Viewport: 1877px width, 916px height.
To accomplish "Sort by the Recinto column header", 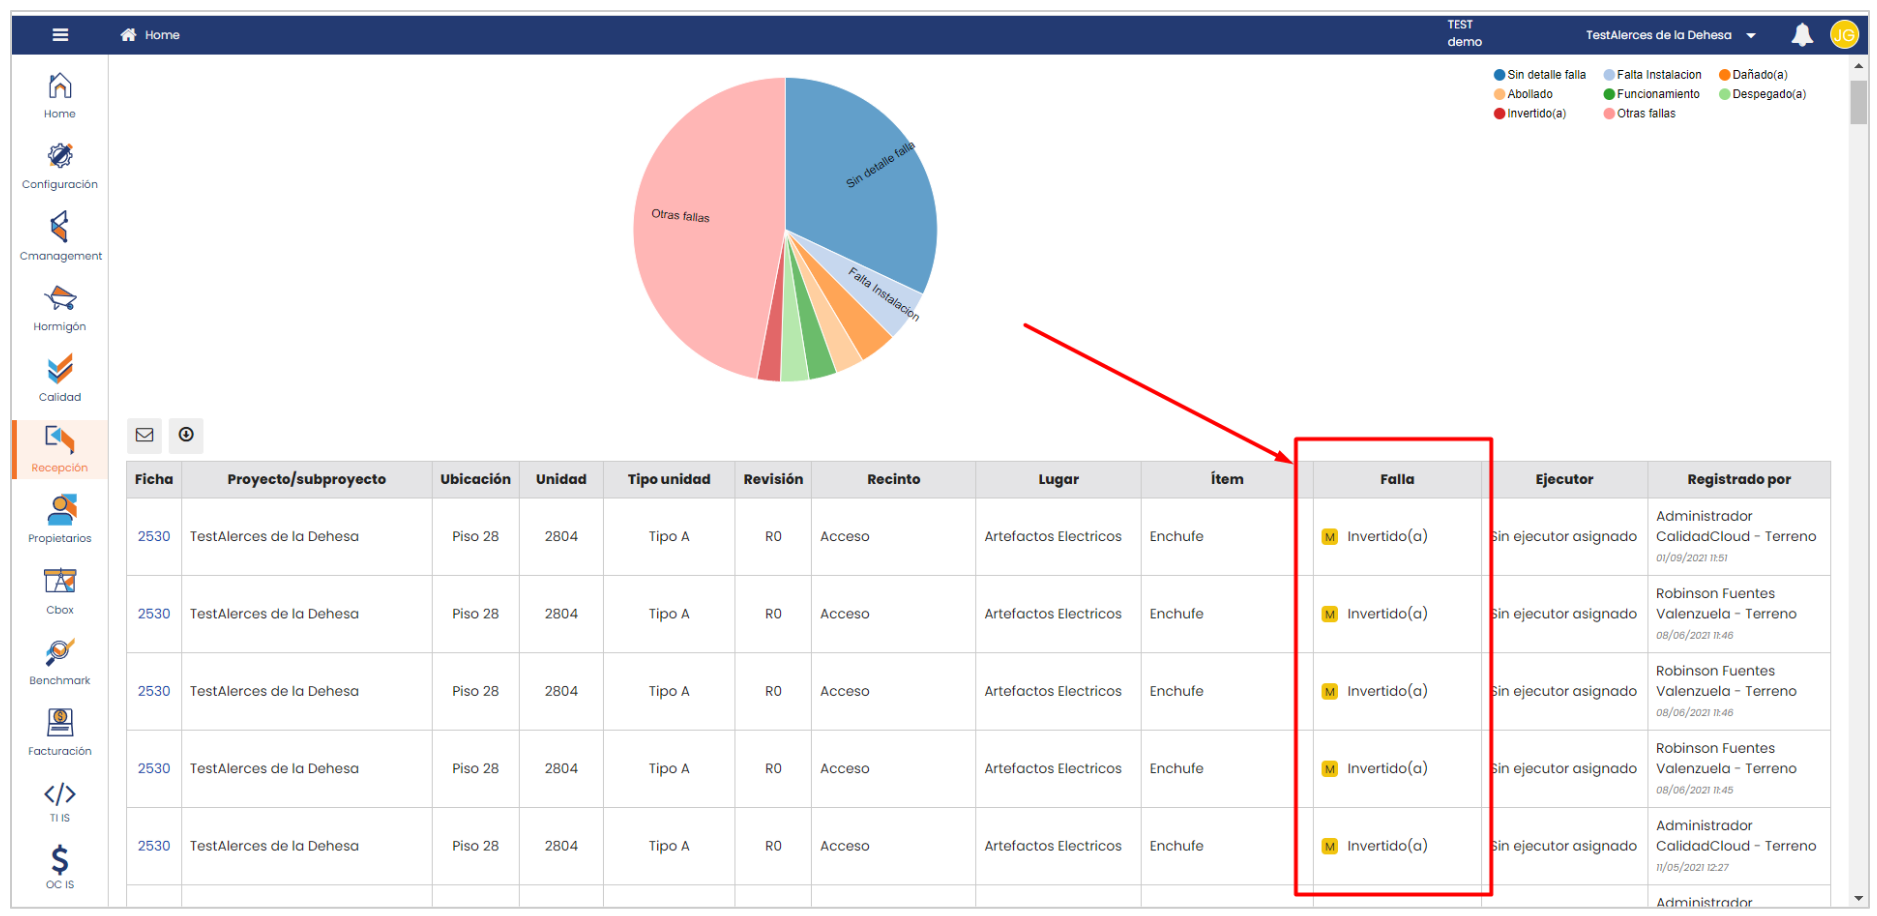I will 893,479.
